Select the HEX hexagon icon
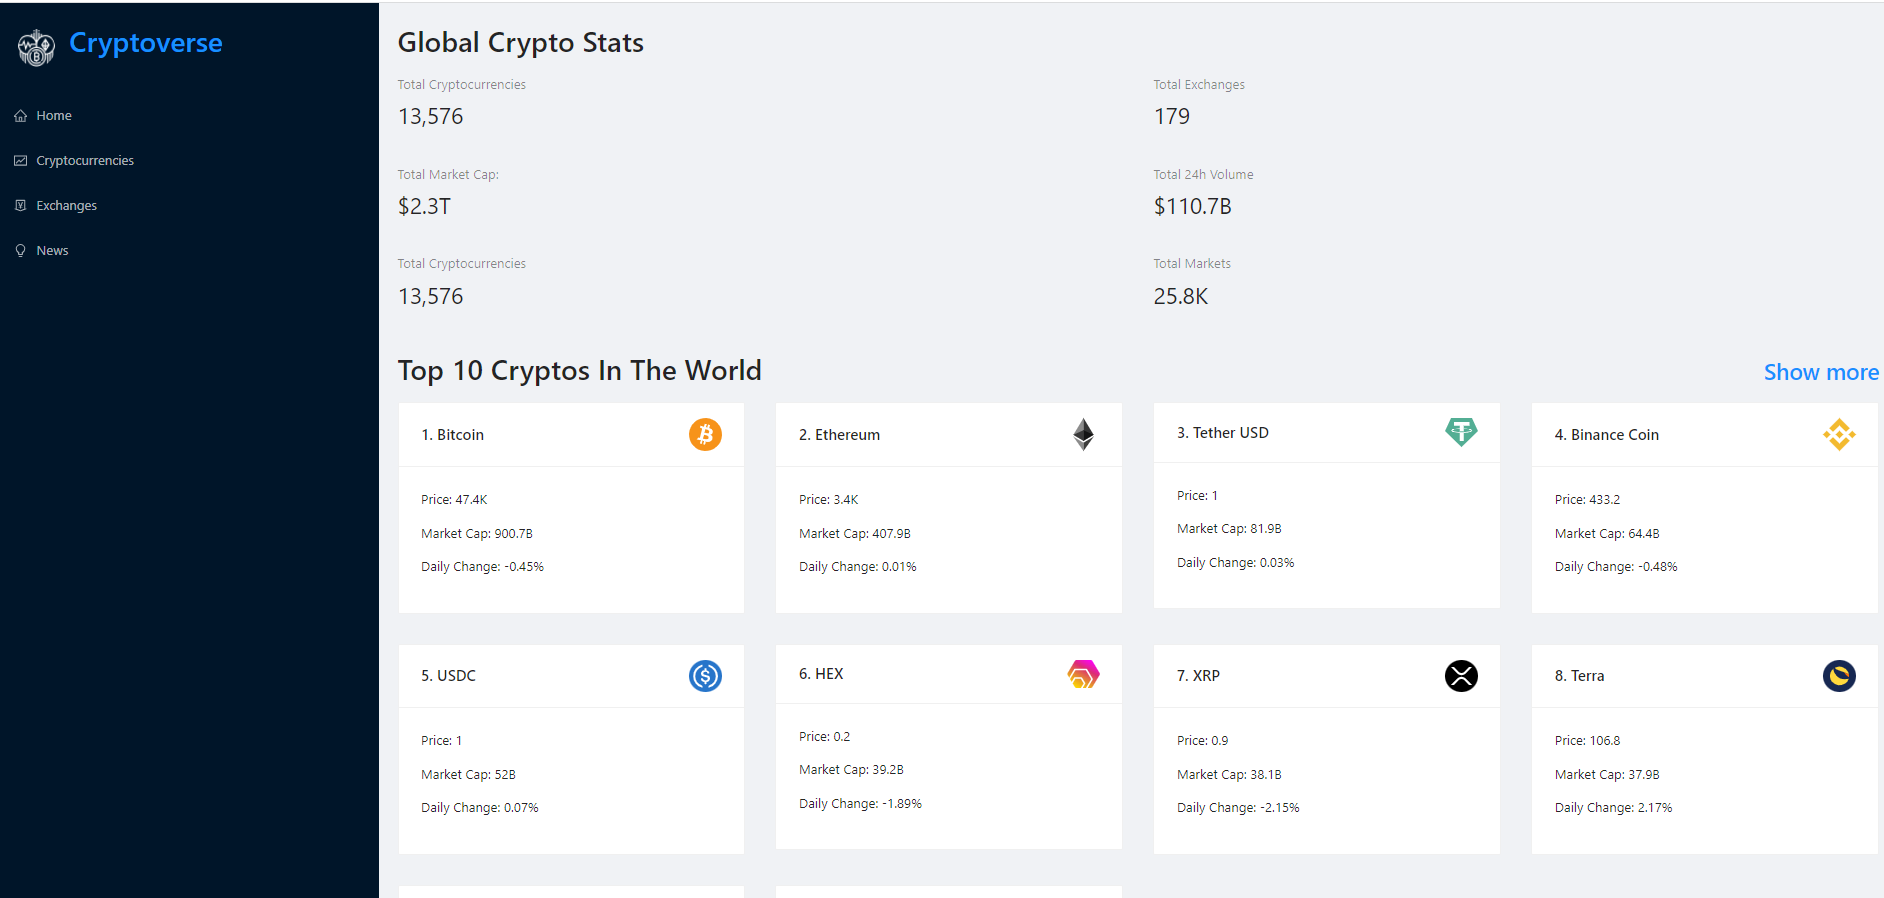The image size is (1884, 898). (1083, 674)
